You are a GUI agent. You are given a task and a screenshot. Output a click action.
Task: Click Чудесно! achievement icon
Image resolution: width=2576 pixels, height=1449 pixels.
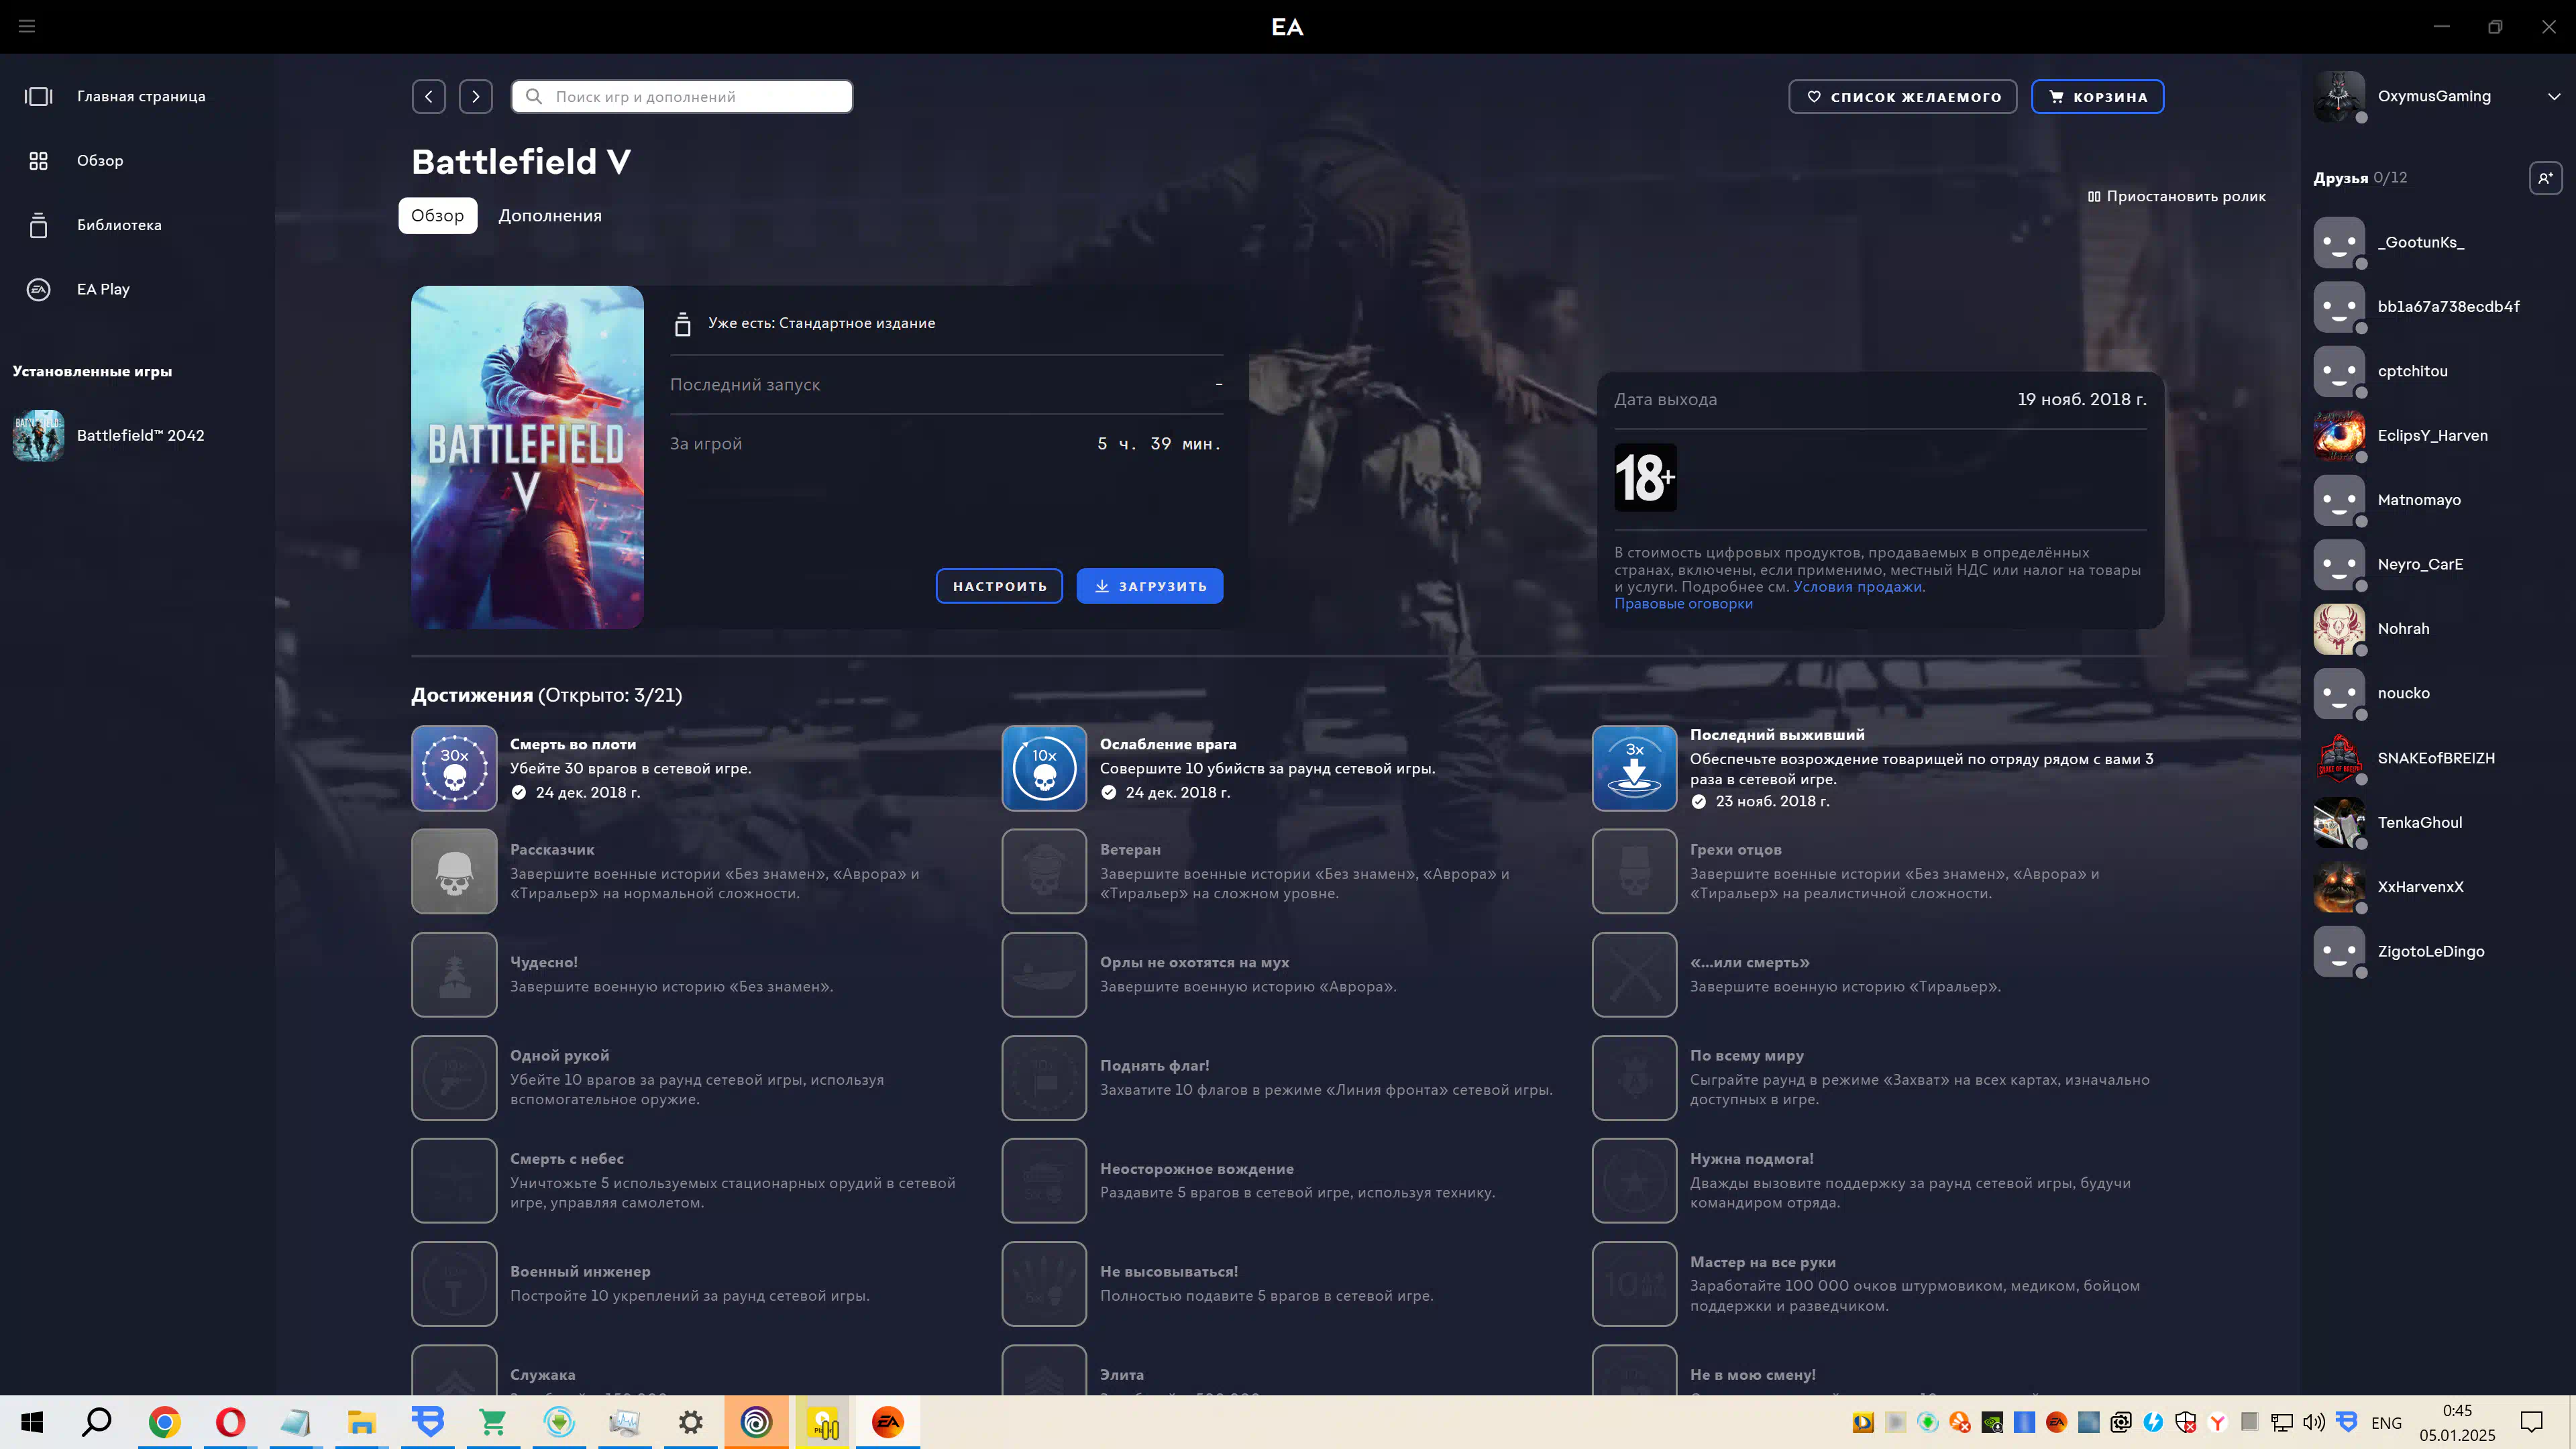454,975
